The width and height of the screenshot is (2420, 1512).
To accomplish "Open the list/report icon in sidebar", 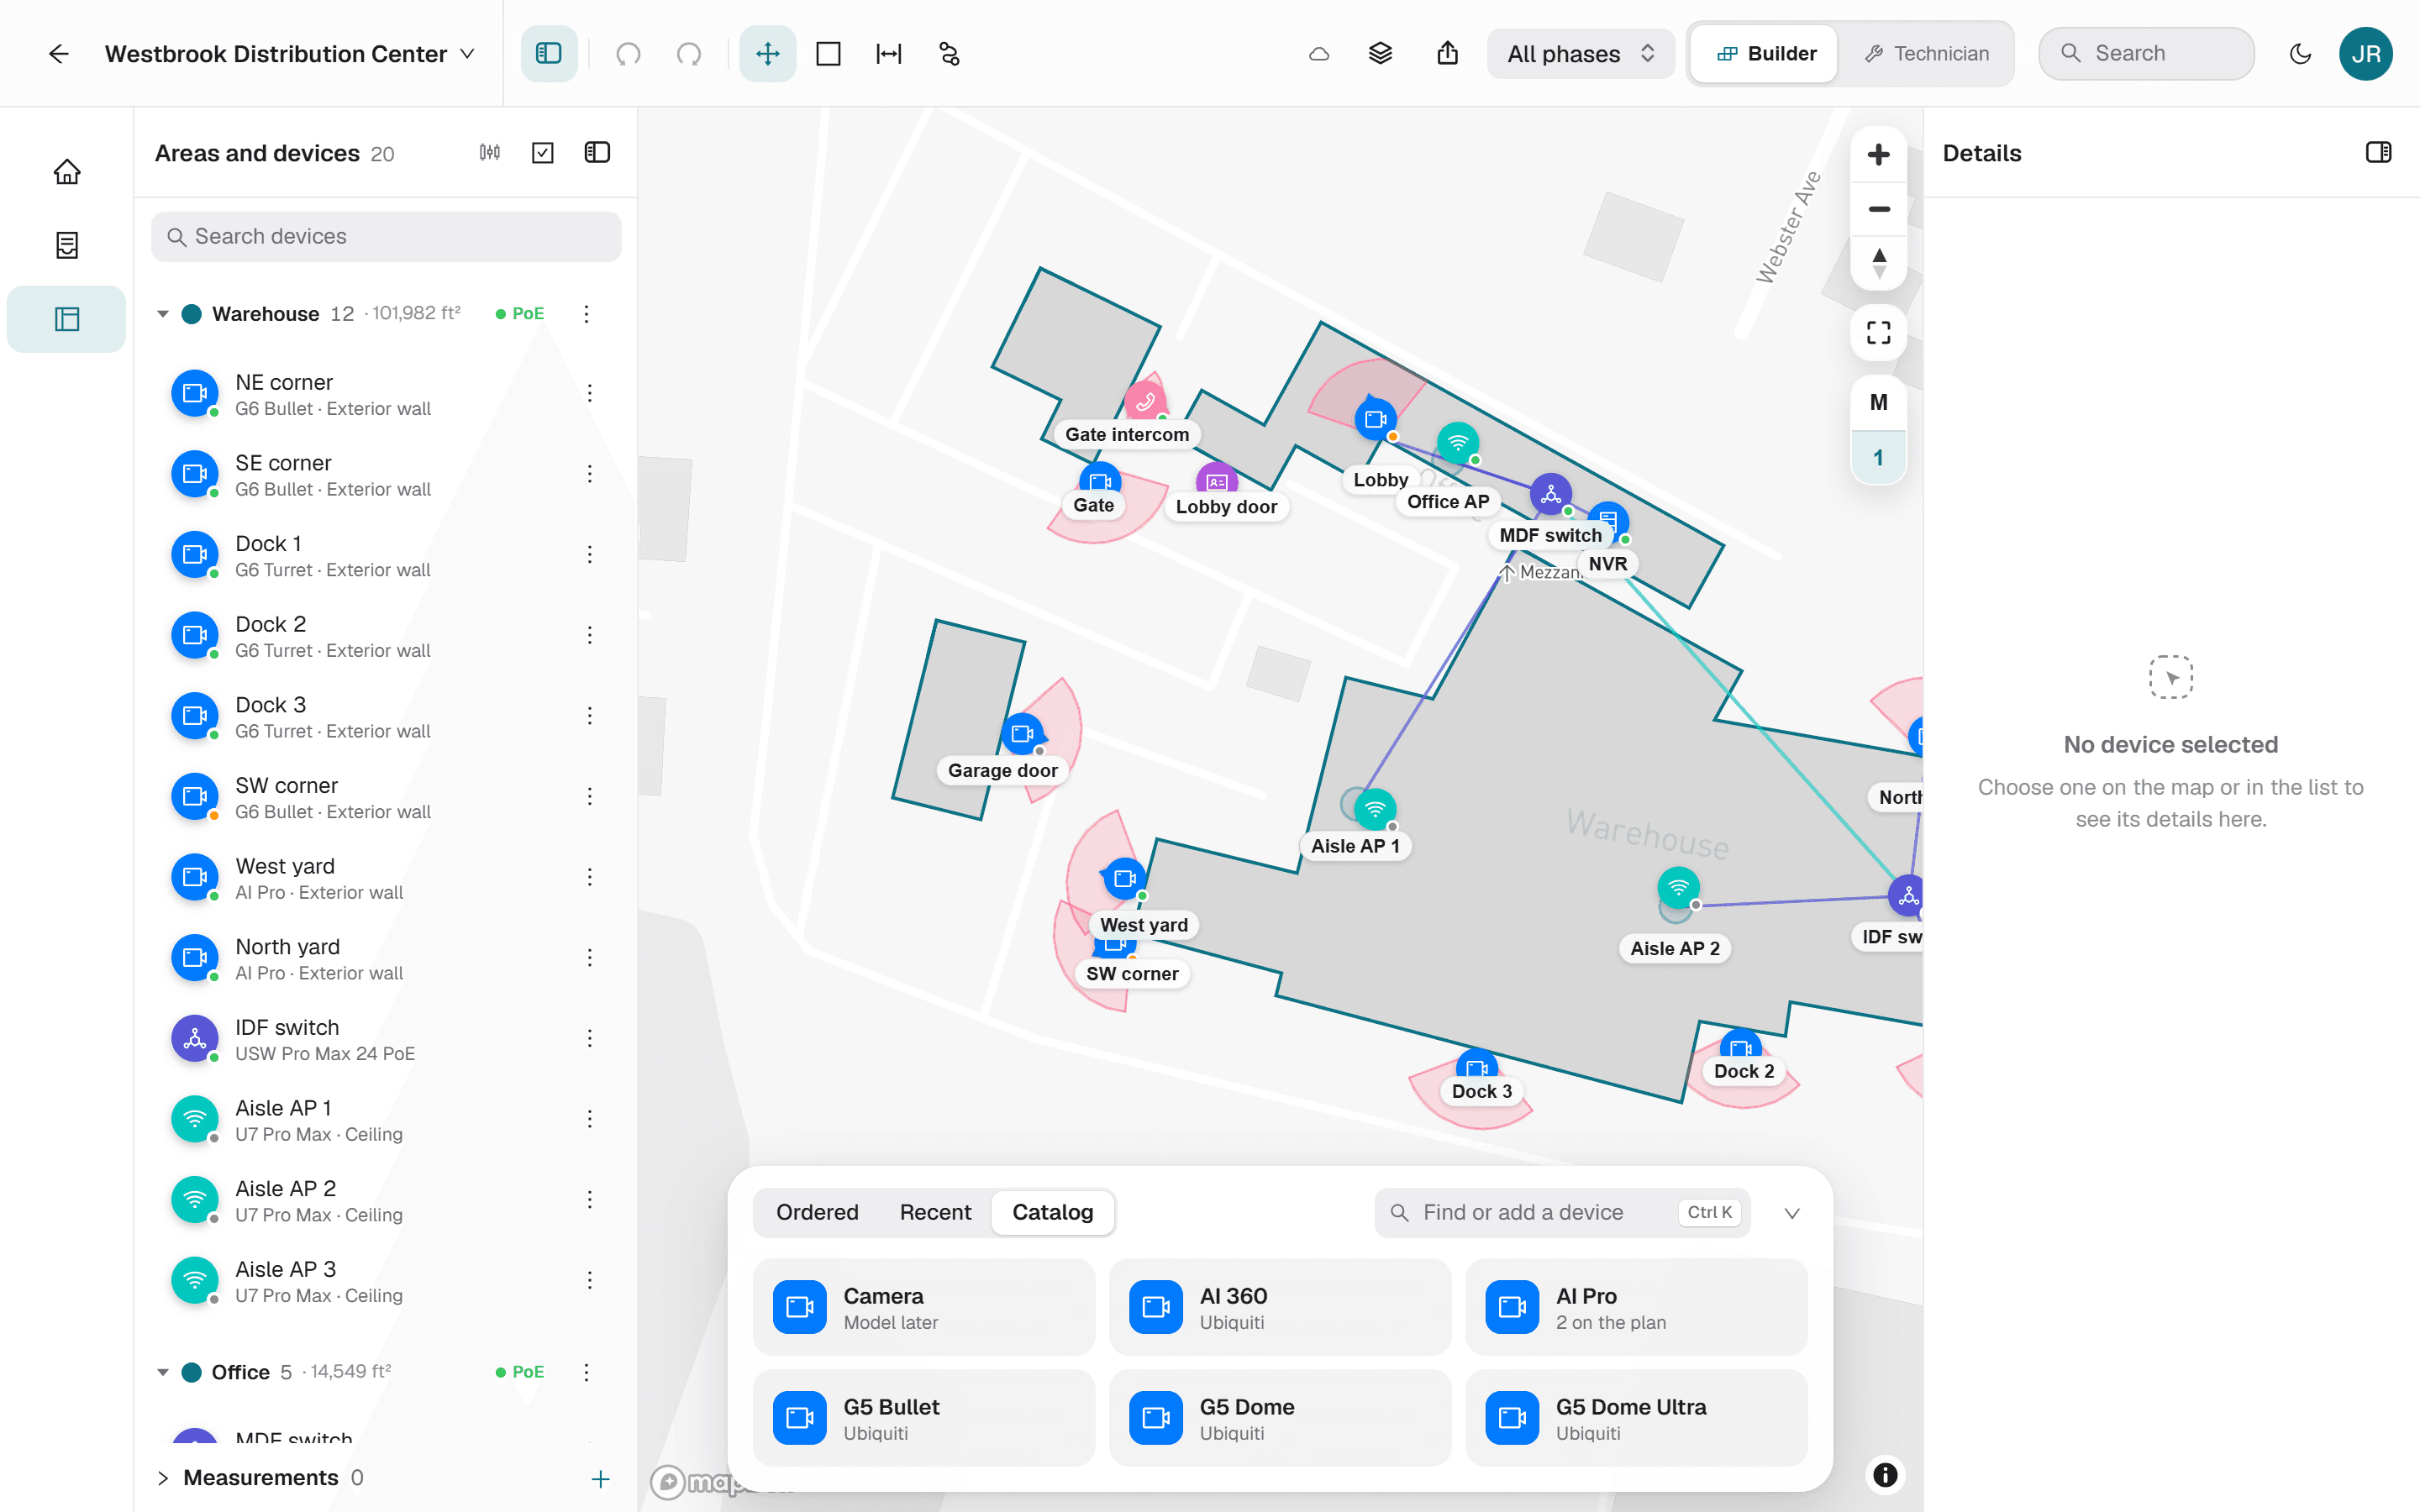I will pyautogui.click(x=67, y=245).
